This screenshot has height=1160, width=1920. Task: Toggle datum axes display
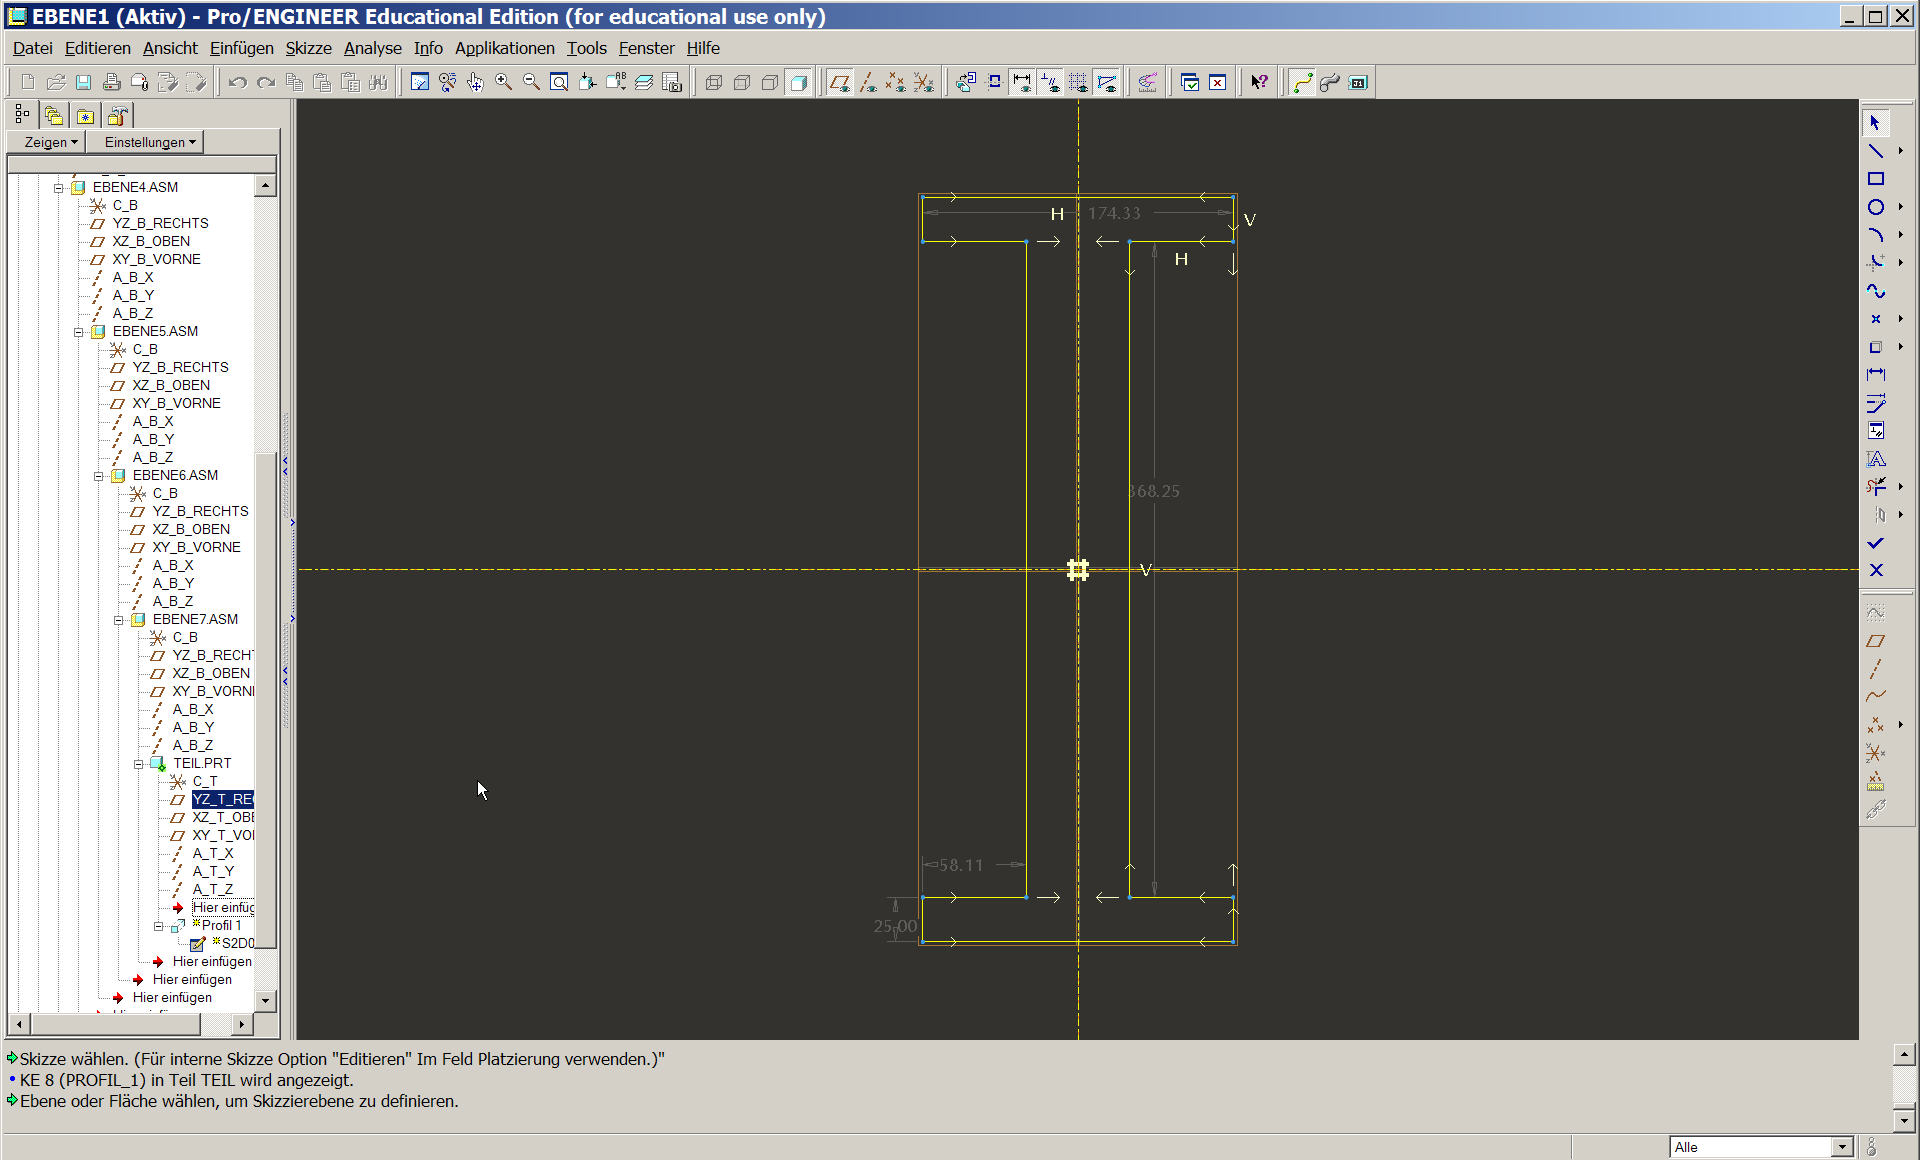tap(868, 83)
